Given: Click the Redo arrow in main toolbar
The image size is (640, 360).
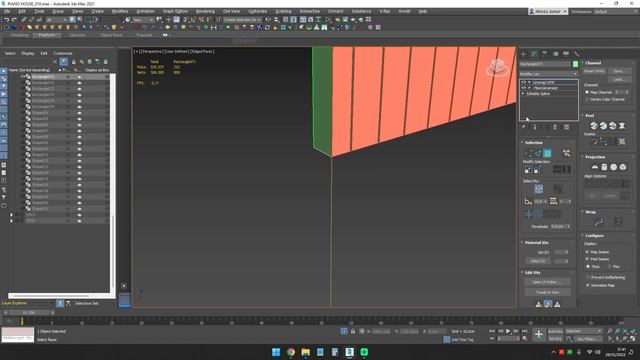Looking at the screenshot, I should 14,20.
